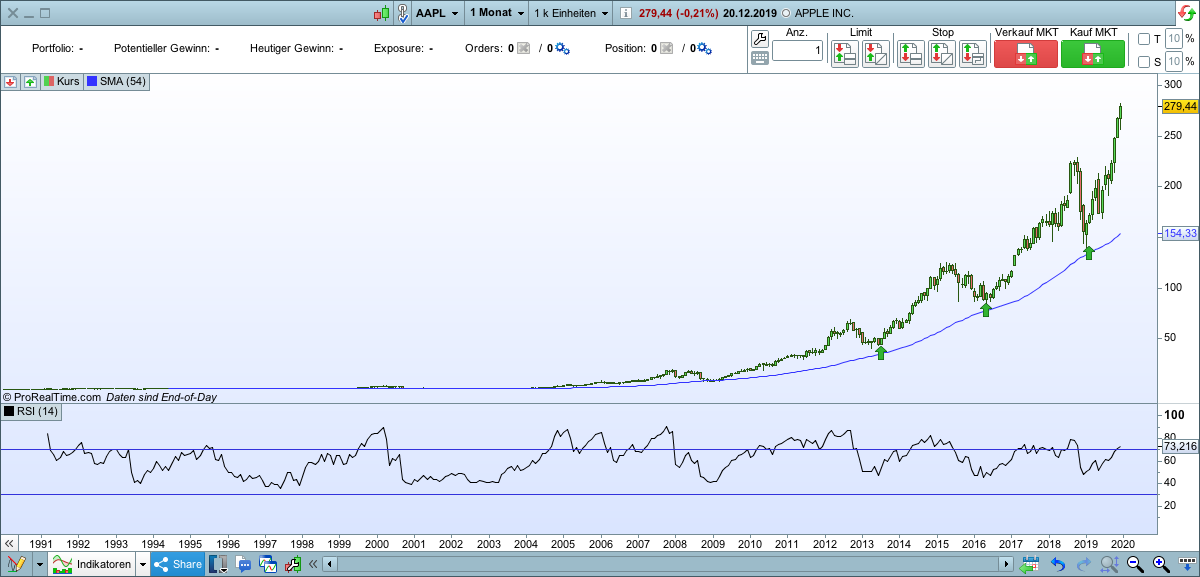
Task: Click the middle Stop order icon
Action: point(942,53)
